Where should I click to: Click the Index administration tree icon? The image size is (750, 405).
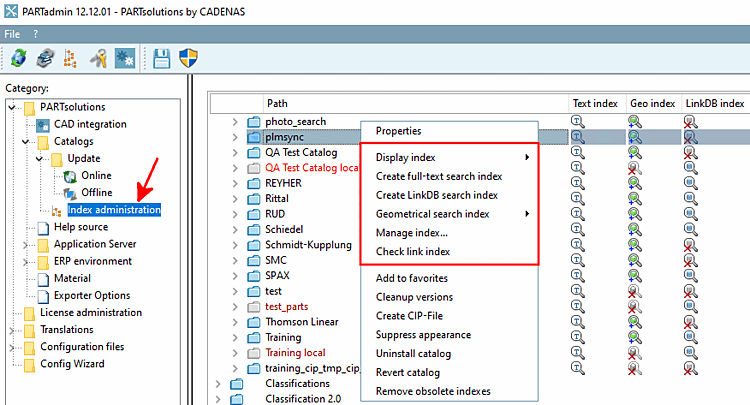57,211
